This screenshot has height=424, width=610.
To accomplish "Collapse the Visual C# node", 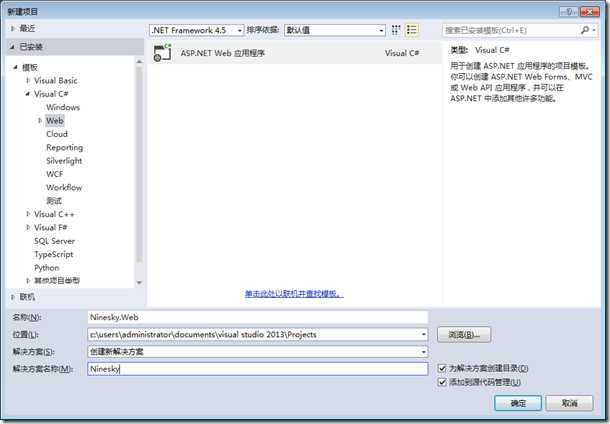I will (28, 94).
